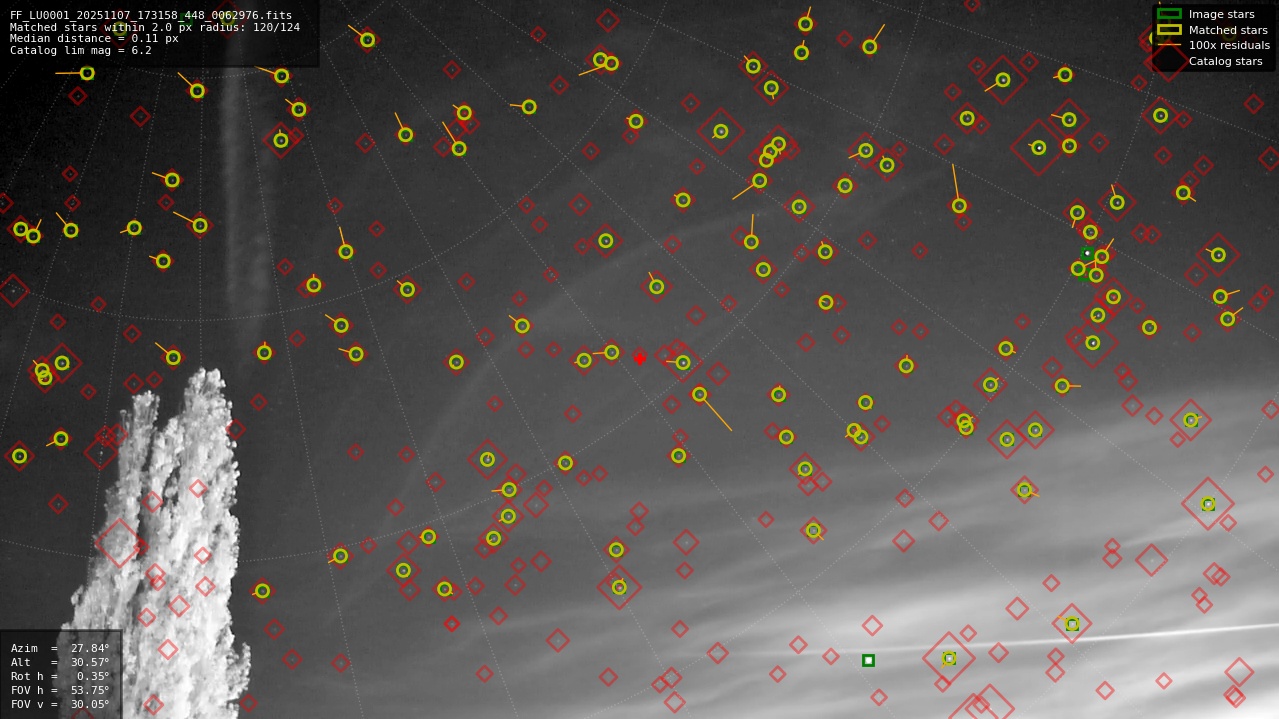Click the yellow Matched stars legend marker
This screenshot has width=1279, height=719.
click(x=1169, y=30)
